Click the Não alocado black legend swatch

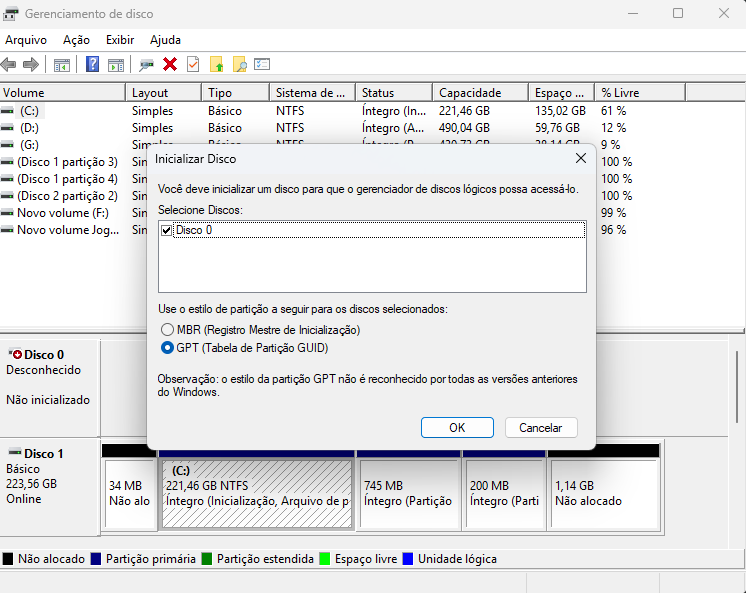click(8, 559)
